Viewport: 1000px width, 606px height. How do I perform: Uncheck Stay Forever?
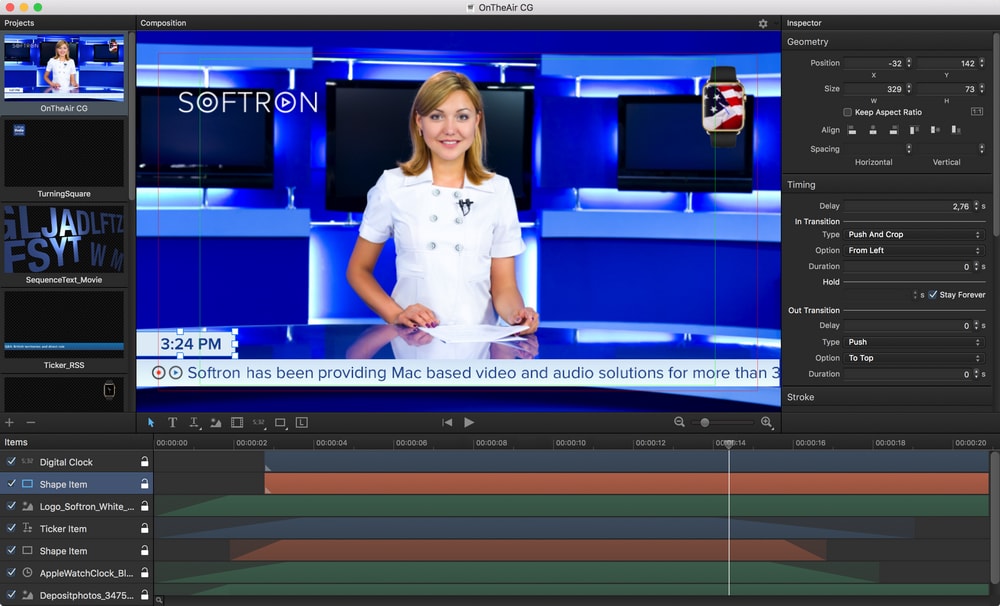click(x=933, y=295)
